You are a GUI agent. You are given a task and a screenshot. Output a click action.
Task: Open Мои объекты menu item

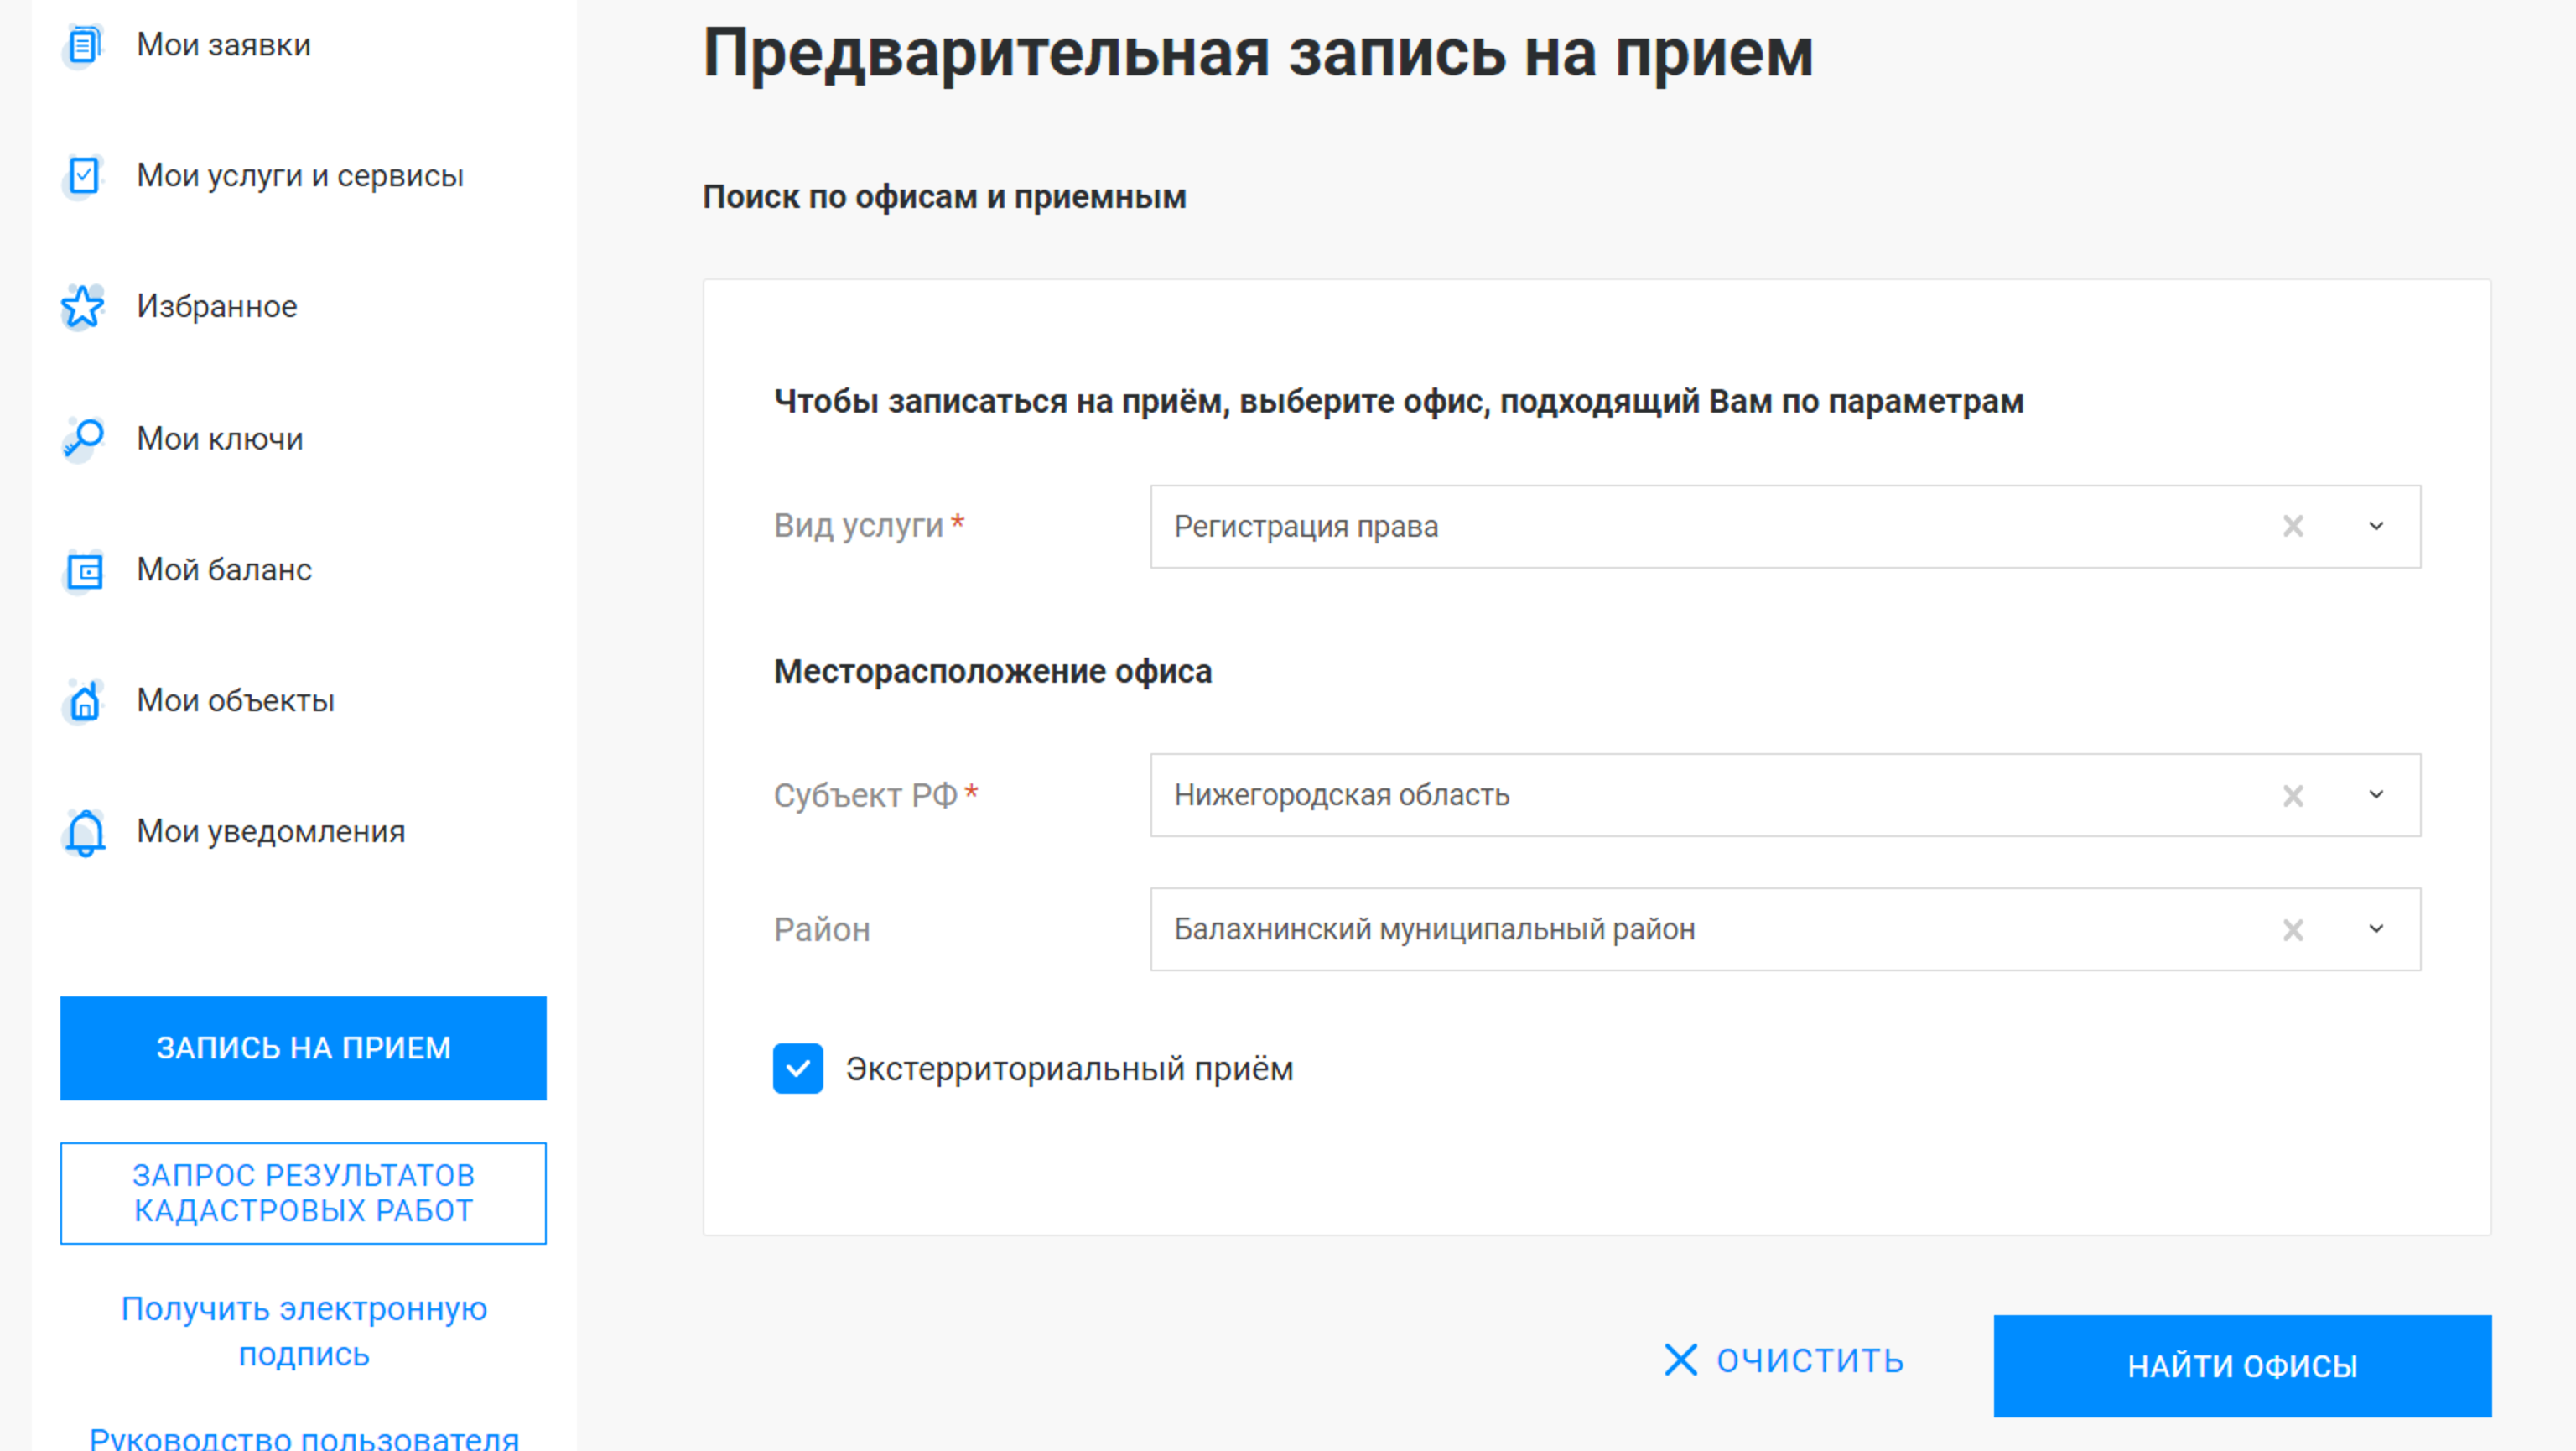236,701
